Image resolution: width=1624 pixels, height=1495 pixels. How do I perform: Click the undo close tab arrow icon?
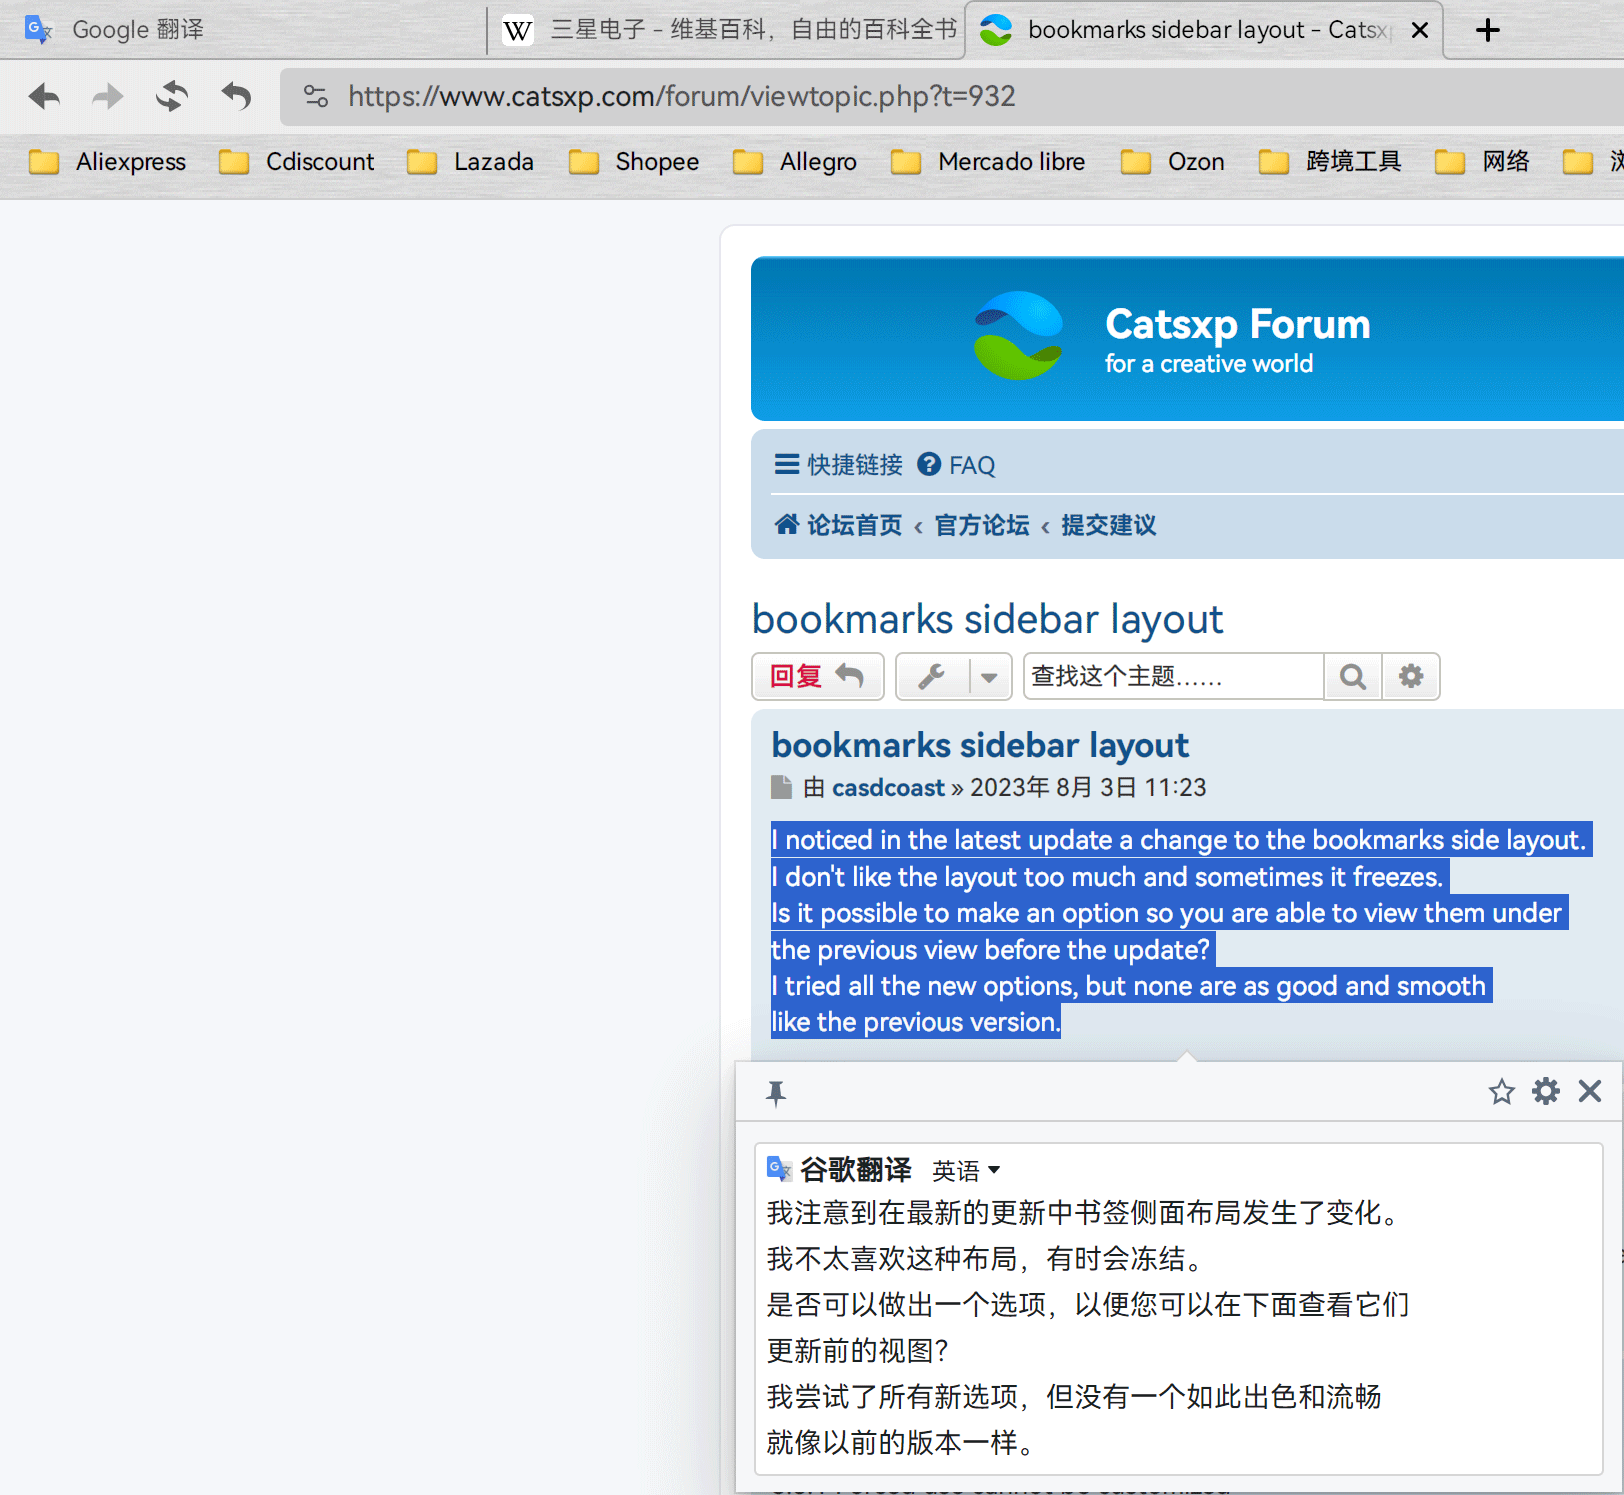coord(236,97)
